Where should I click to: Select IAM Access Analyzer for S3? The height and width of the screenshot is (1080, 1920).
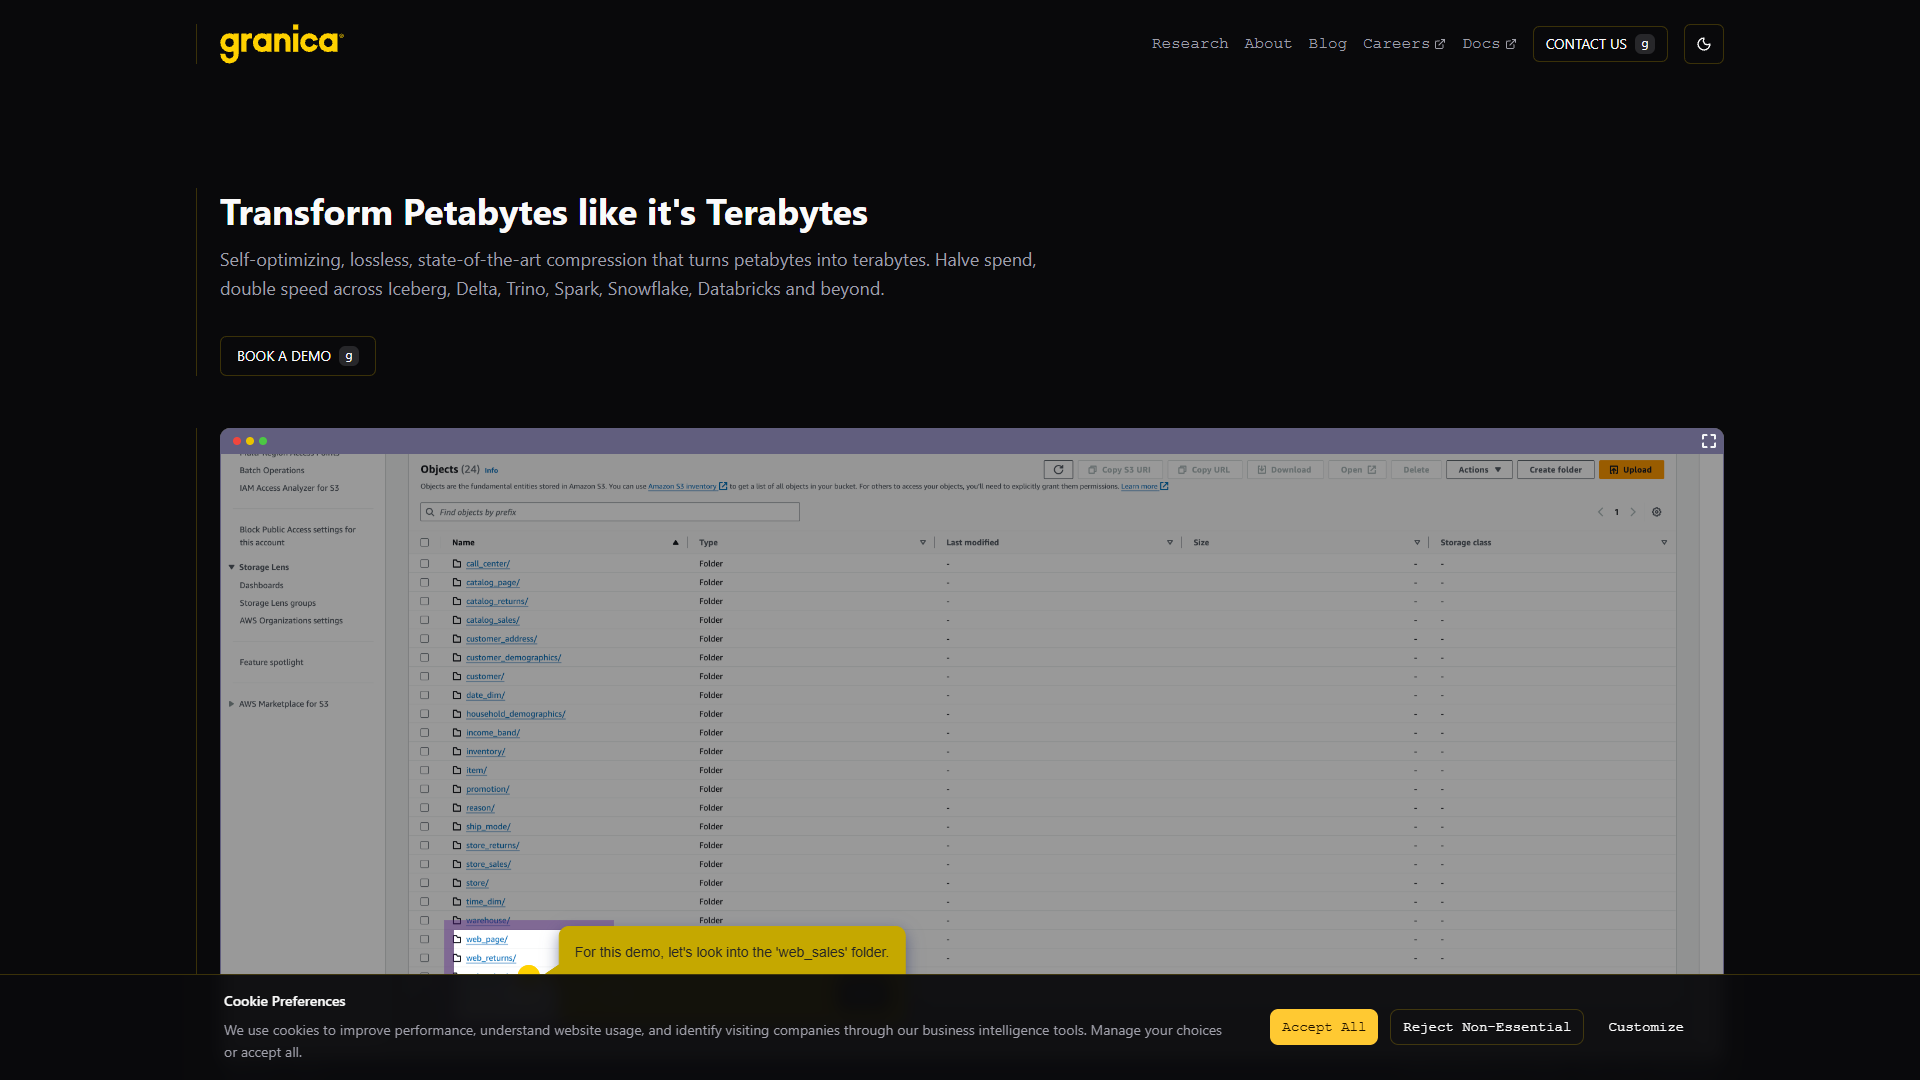[x=289, y=488]
